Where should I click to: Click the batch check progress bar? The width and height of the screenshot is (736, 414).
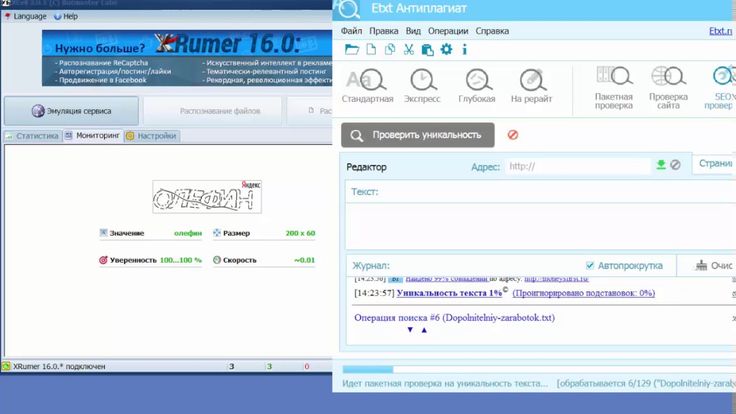[x=539, y=369]
